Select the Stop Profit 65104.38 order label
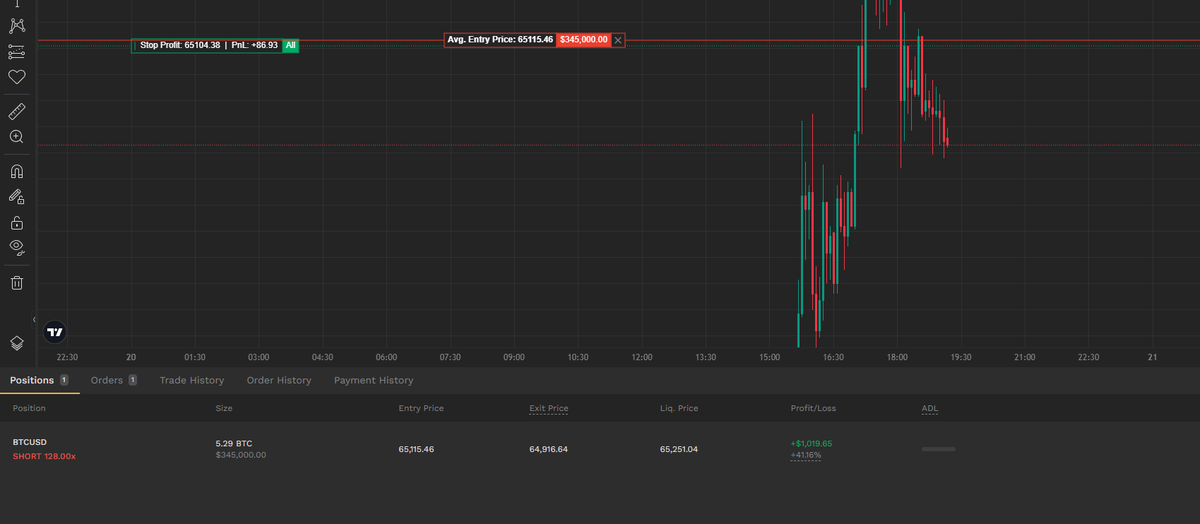 tap(207, 45)
